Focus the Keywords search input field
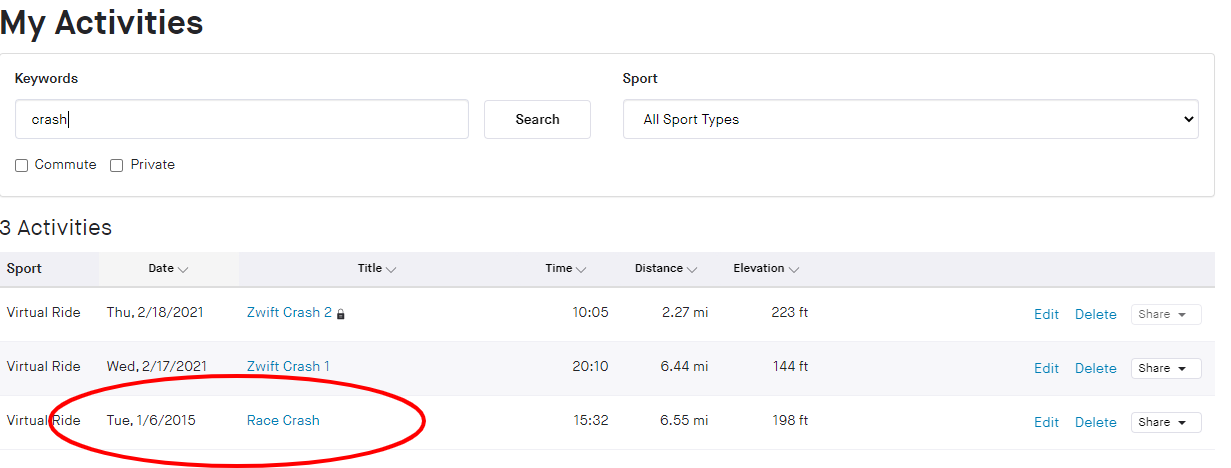The width and height of the screenshot is (1231, 468). click(242, 119)
